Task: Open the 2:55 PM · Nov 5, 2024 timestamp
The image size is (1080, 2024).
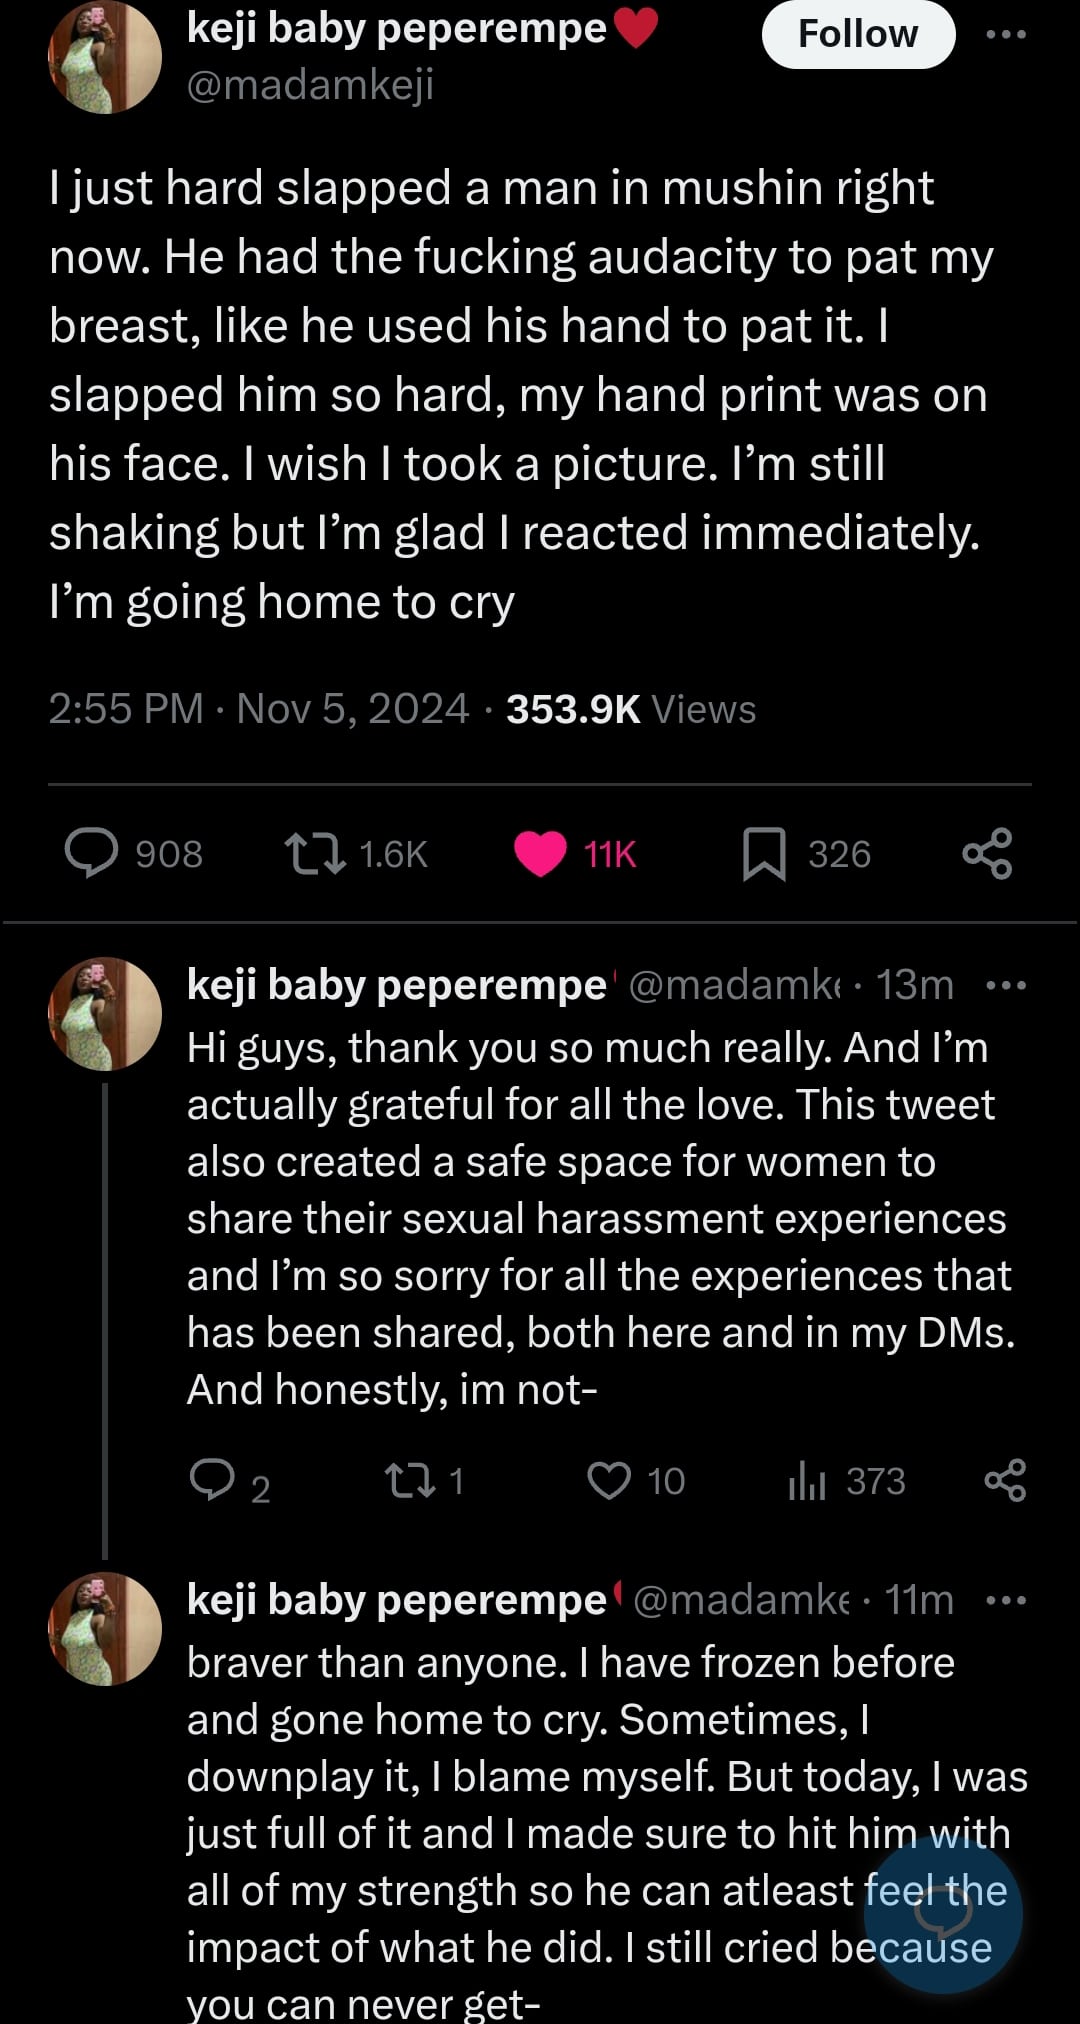Action: [258, 709]
